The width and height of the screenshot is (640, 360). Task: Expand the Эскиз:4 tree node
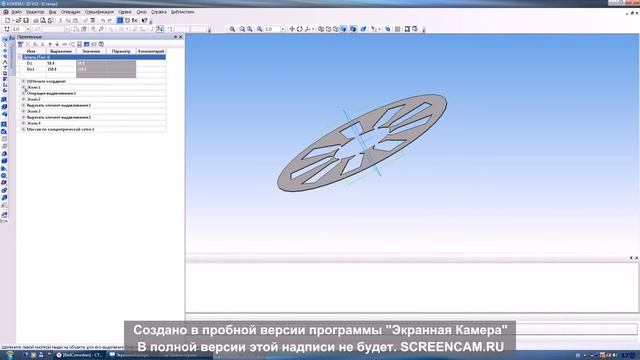tap(24, 123)
